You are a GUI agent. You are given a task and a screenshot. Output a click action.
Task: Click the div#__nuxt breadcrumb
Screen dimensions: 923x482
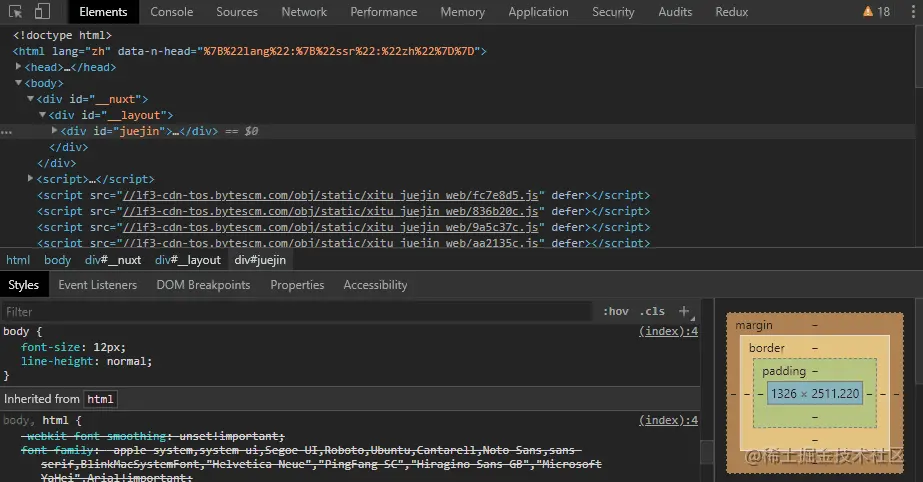click(x=112, y=260)
